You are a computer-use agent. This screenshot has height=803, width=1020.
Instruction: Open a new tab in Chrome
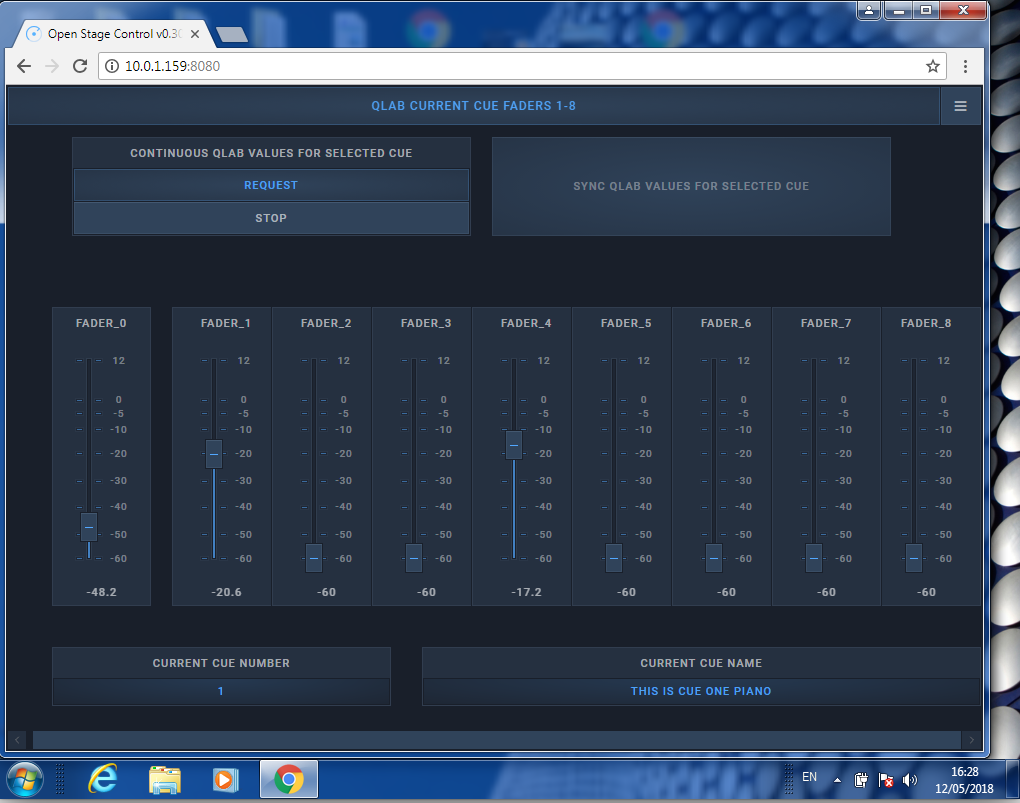[231, 35]
